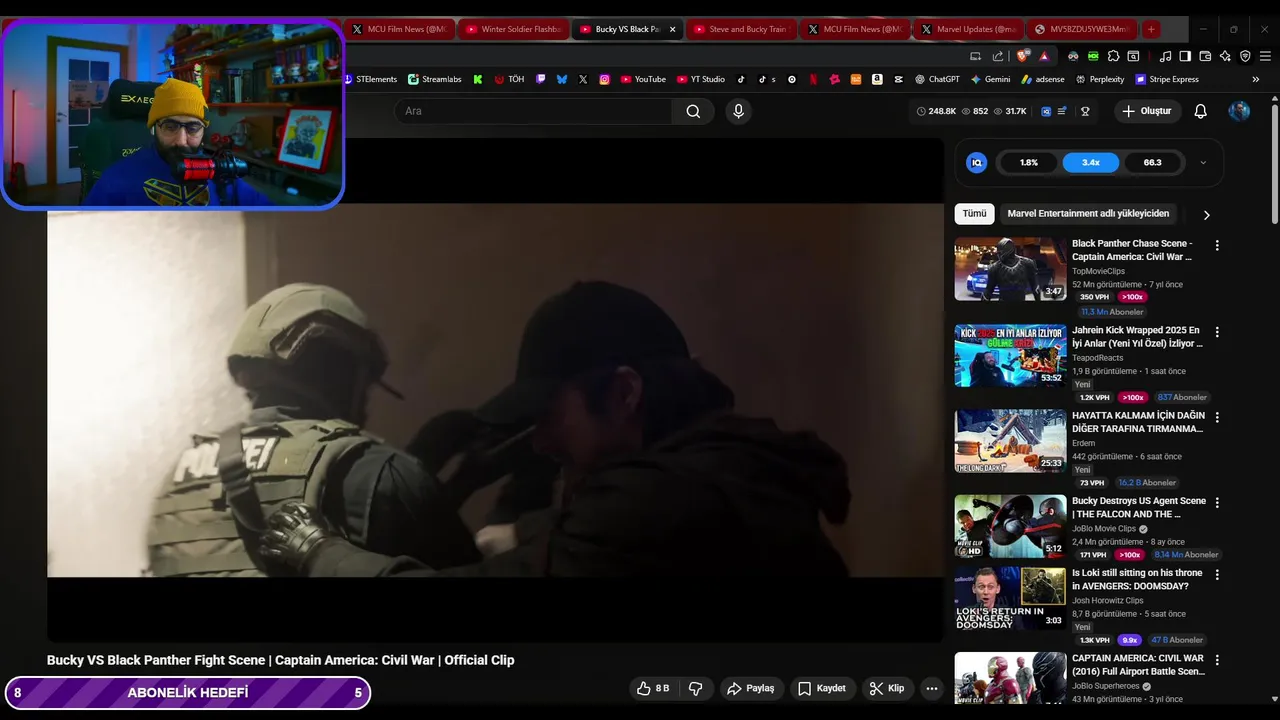Switch to Steve and Bucky Train tab
Viewport: 1280px width, 720px height.
tap(741, 29)
